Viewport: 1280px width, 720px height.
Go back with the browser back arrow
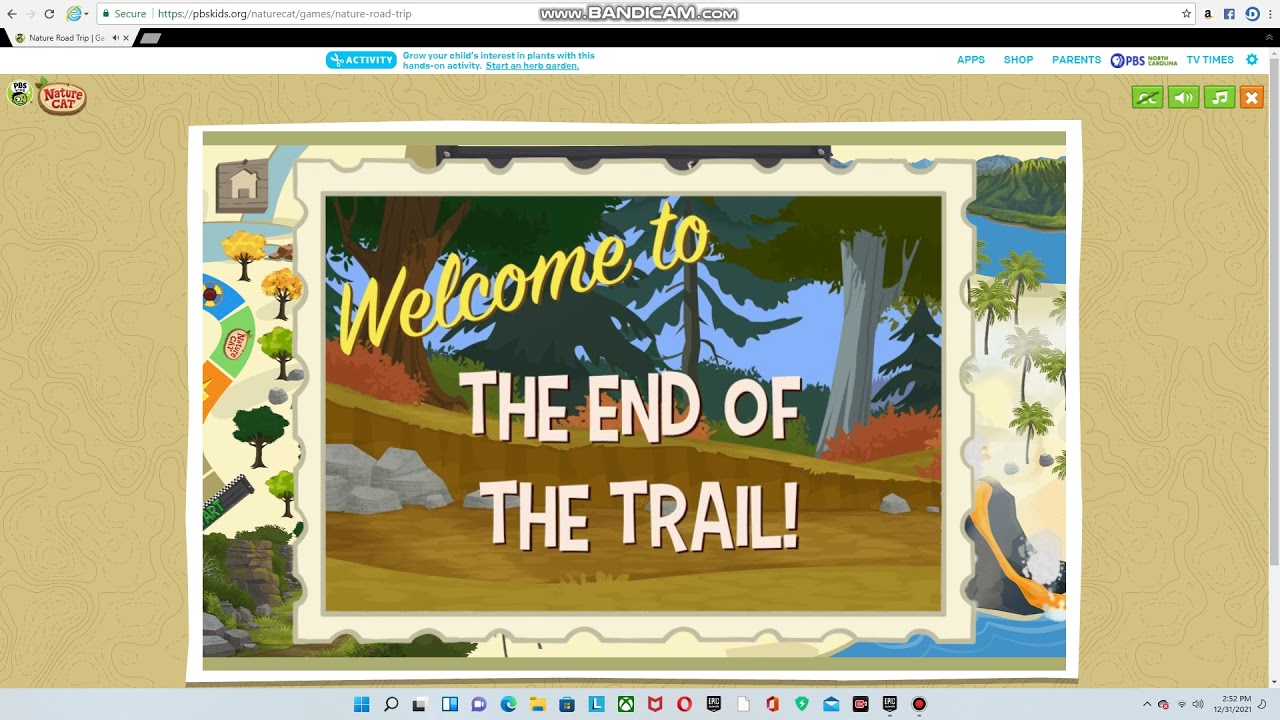tap(12, 14)
